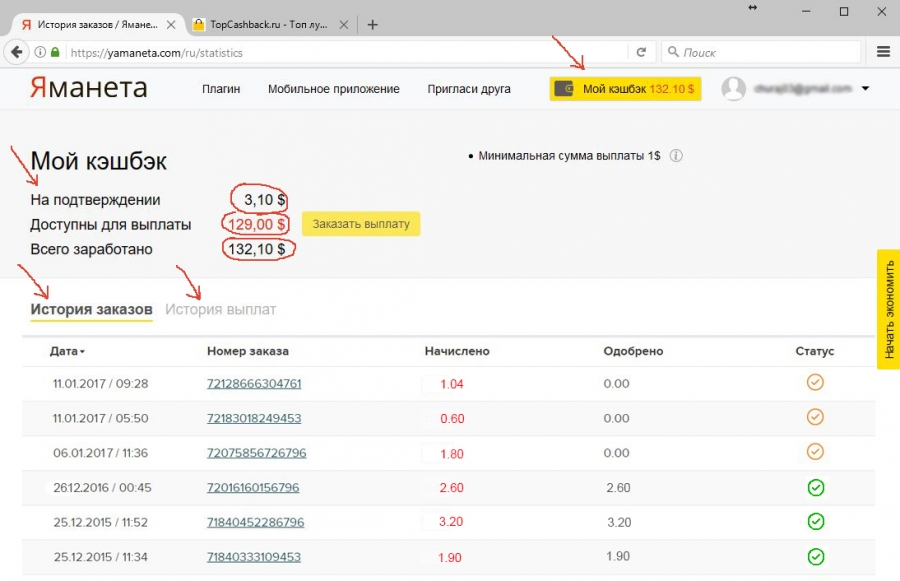This screenshot has width=900, height=581.
Task: Click status icon for order 72075856726796
Action: click(x=815, y=451)
